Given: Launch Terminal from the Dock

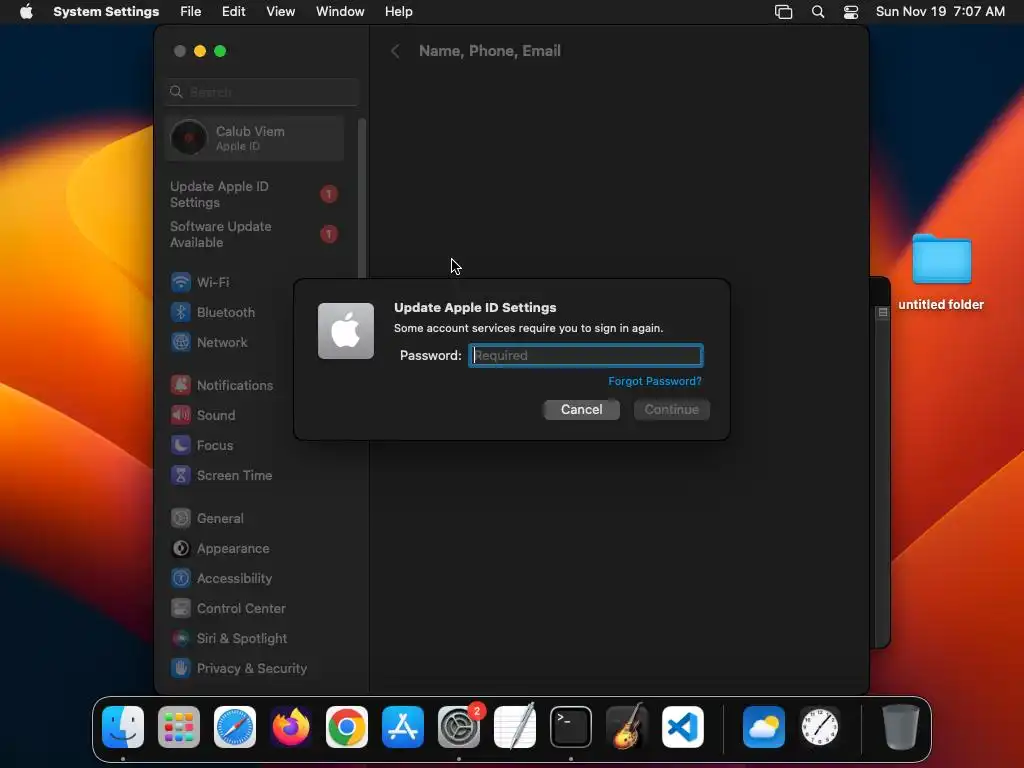Looking at the screenshot, I should pyautogui.click(x=571, y=727).
